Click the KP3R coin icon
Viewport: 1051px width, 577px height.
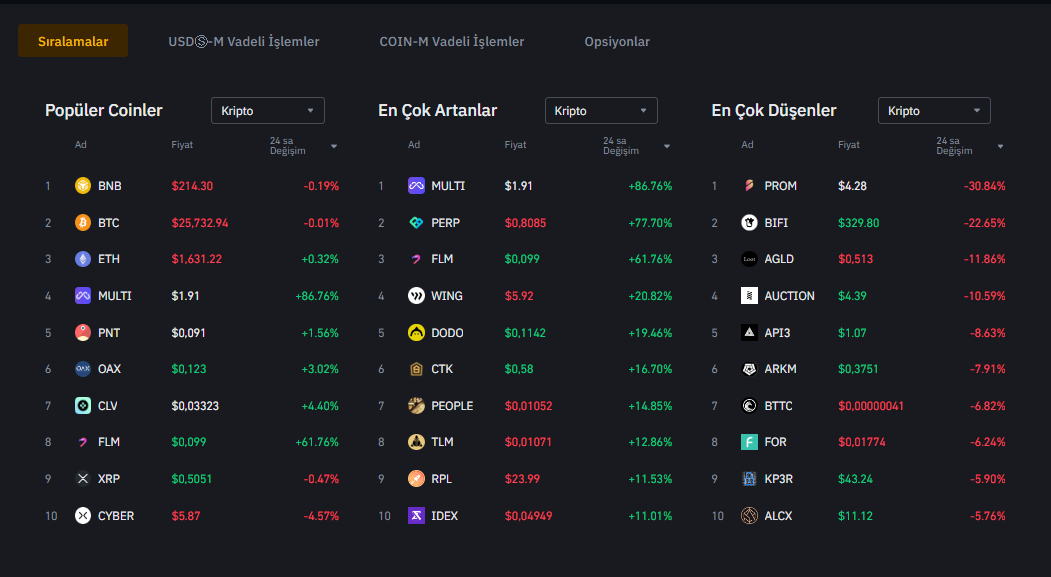[x=749, y=479]
